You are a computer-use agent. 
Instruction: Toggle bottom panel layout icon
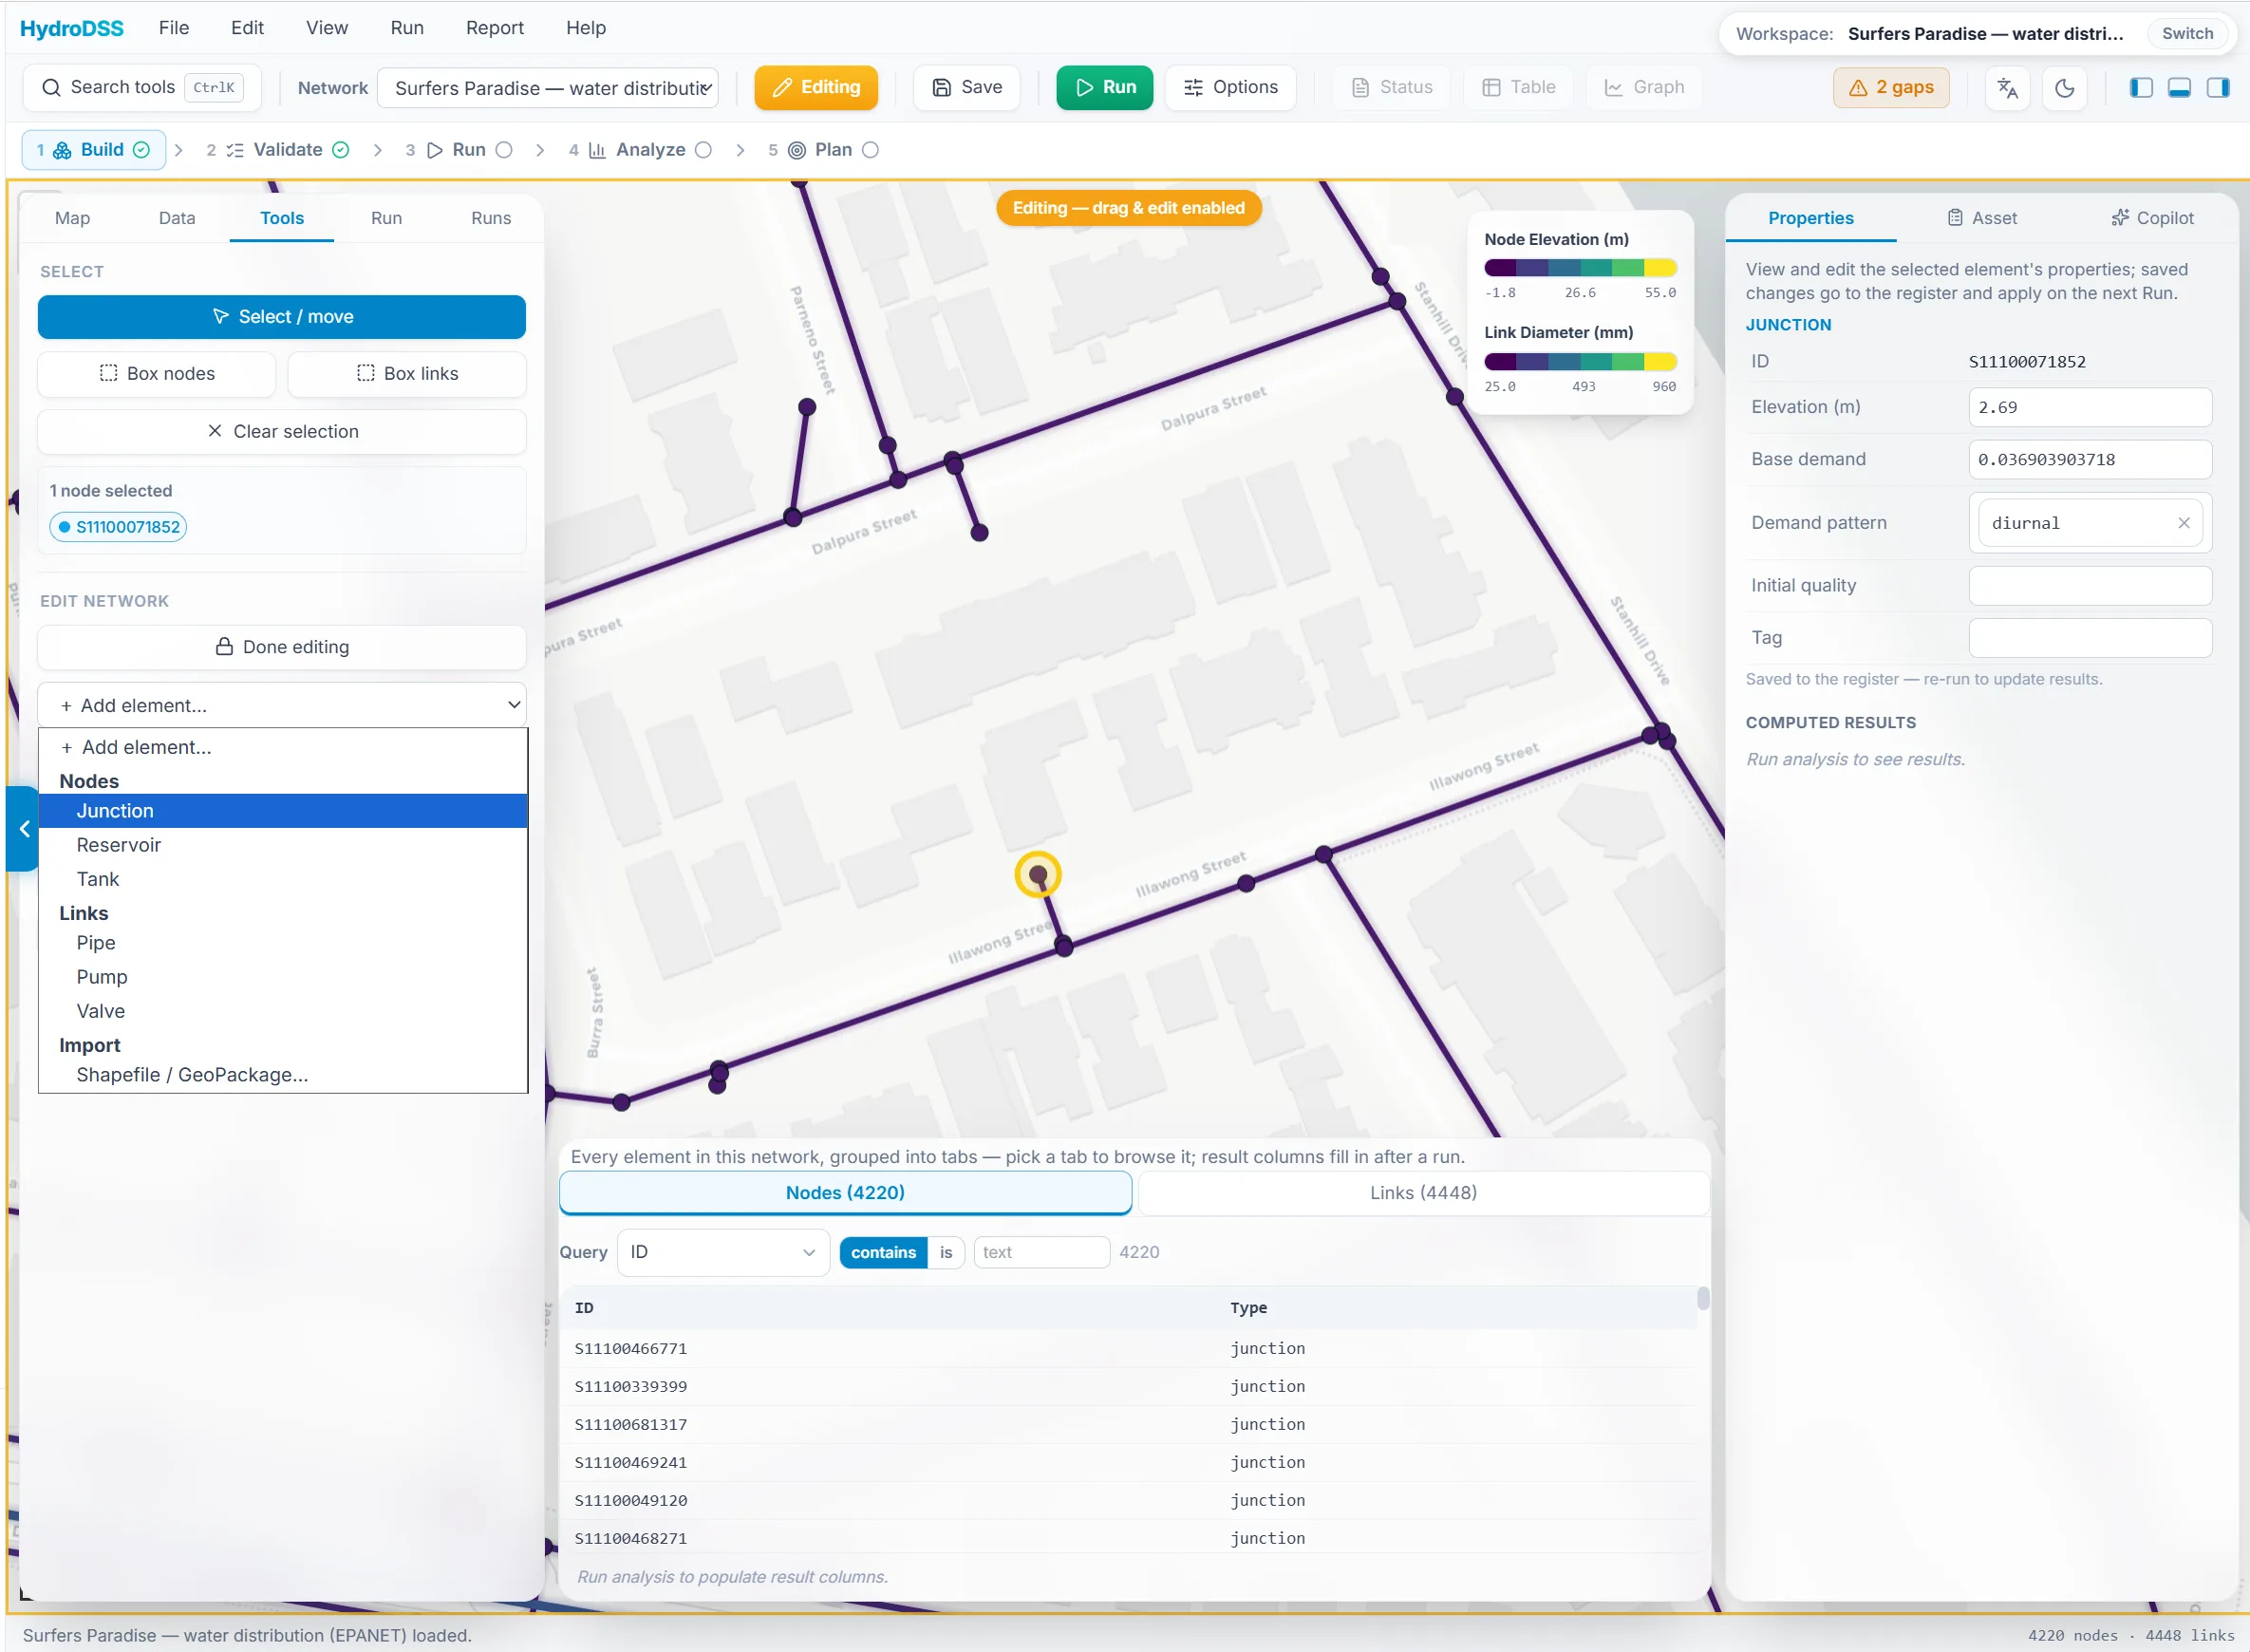pyautogui.click(x=2179, y=88)
